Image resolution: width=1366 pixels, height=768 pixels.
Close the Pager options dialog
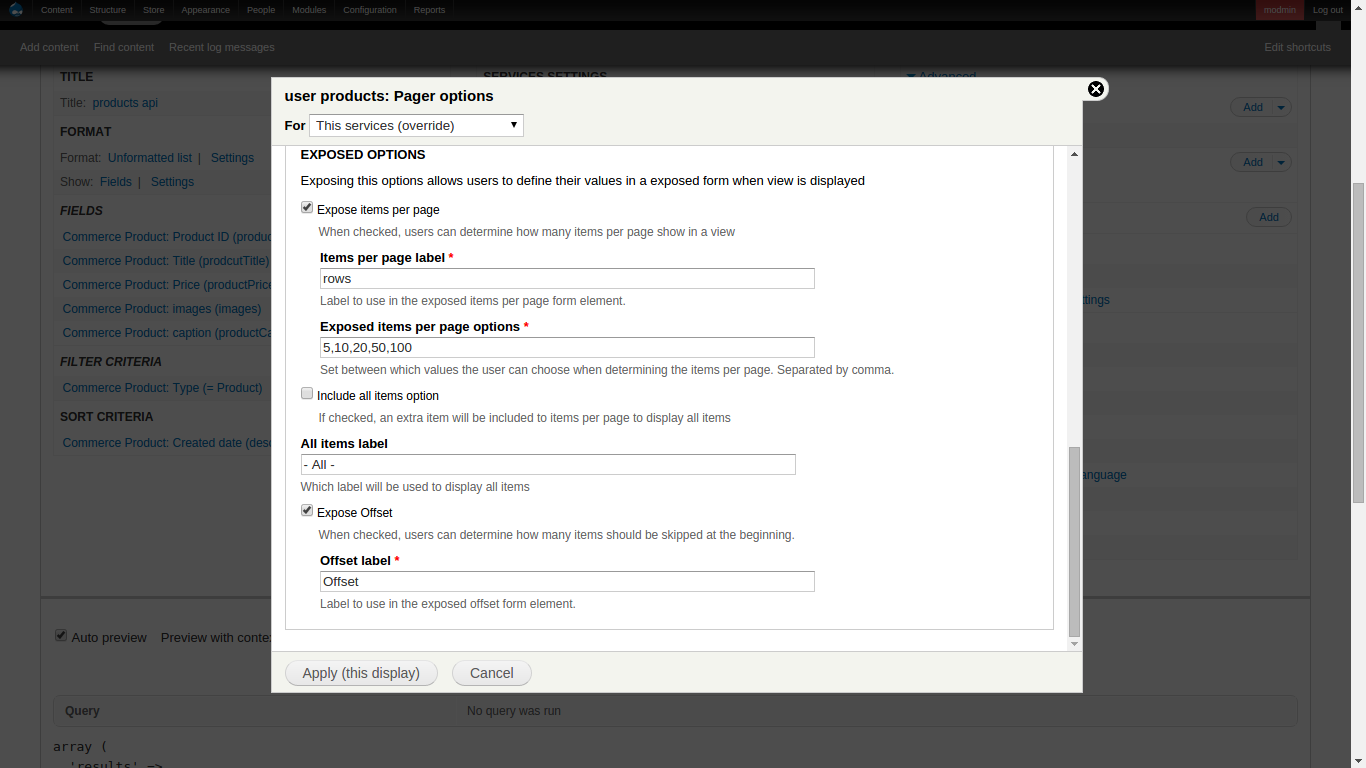[x=1096, y=89]
